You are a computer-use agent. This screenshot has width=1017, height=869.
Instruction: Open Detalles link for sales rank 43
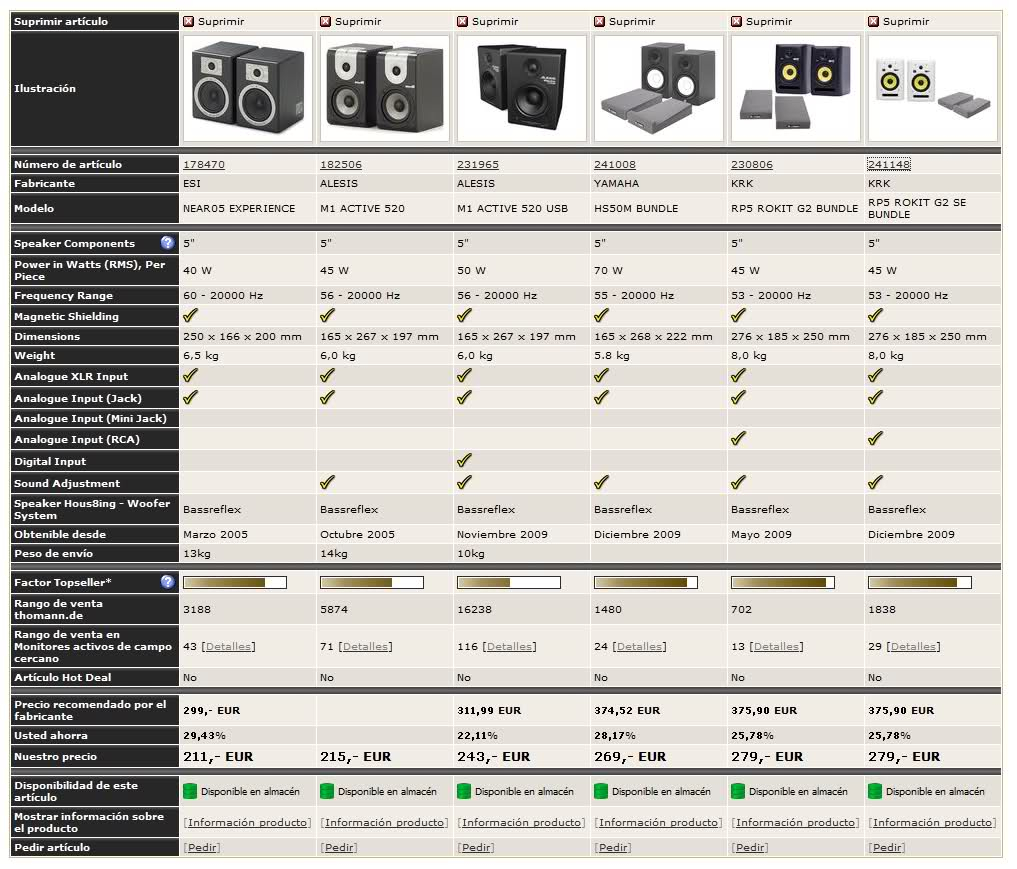point(228,647)
